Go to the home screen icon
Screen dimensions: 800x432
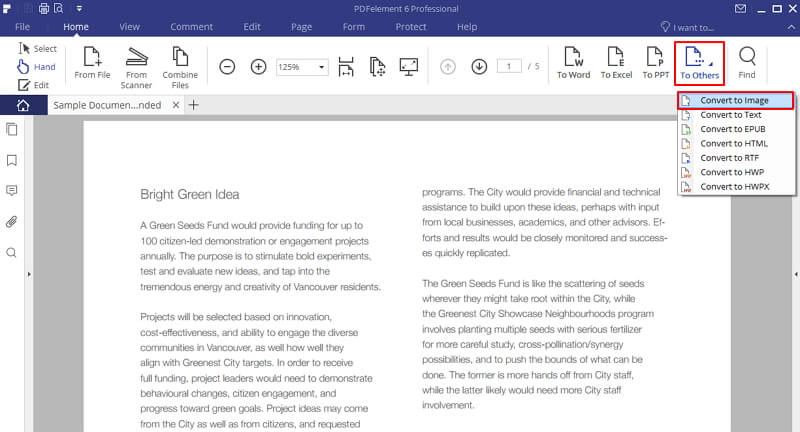[23, 105]
